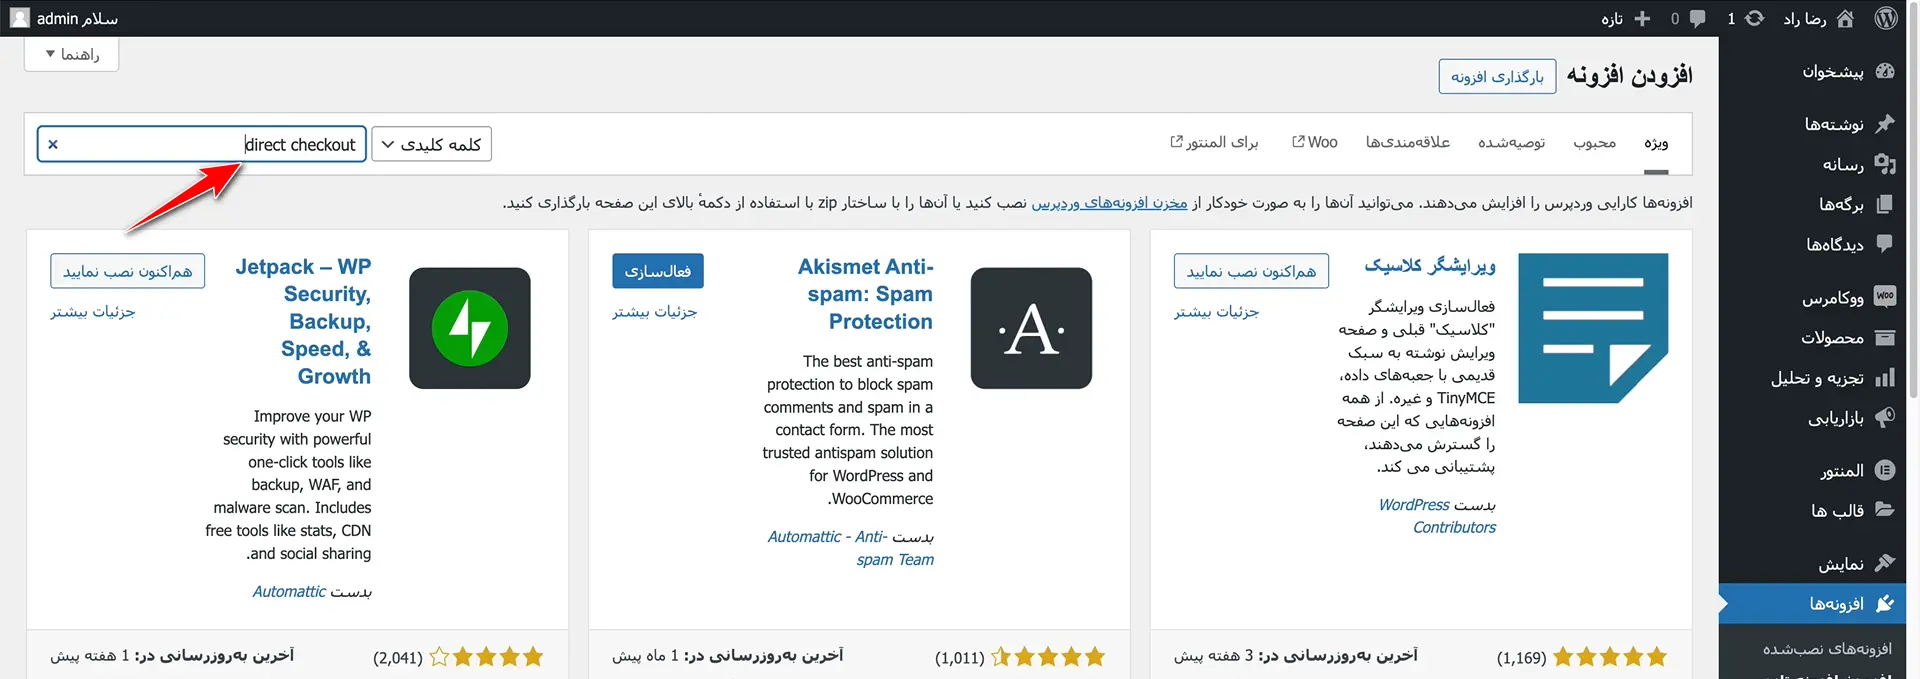Open the updates circular-arrows icon
Viewport: 1920px width, 679px height.
tap(1754, 18)
